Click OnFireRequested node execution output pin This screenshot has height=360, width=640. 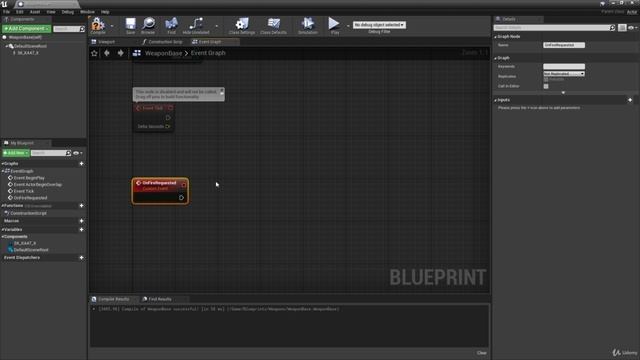point(181,198)
